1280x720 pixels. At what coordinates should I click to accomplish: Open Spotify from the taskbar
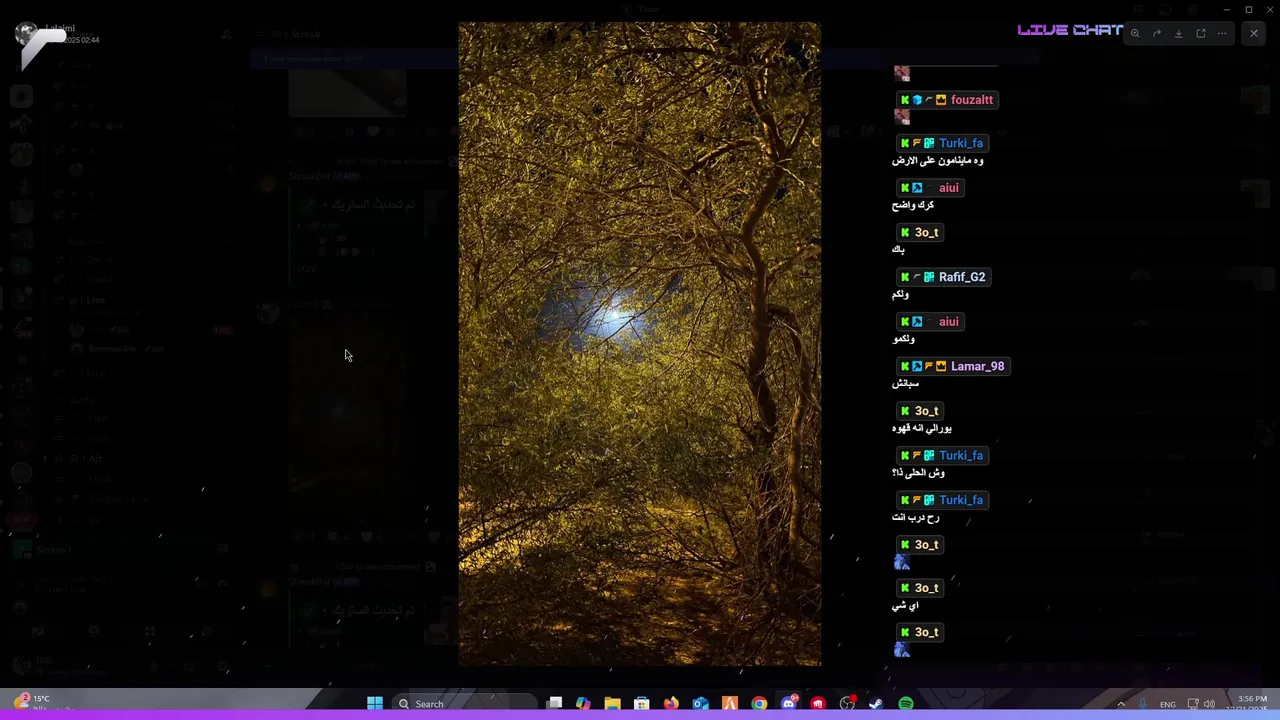906,704
